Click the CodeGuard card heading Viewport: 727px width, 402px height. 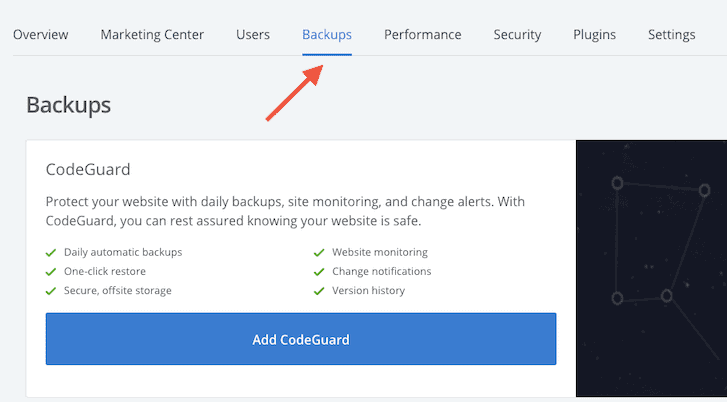point(88,169)
